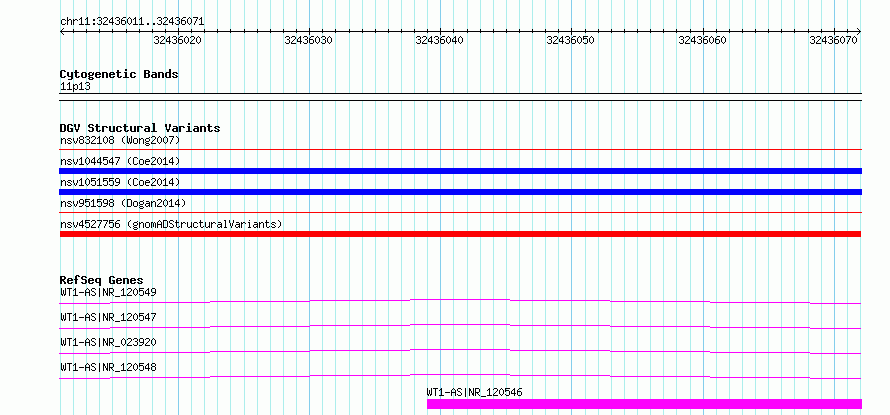
Task: Select variant nsv1044547 (Coe2014) label
Action: tap(120, 161)
